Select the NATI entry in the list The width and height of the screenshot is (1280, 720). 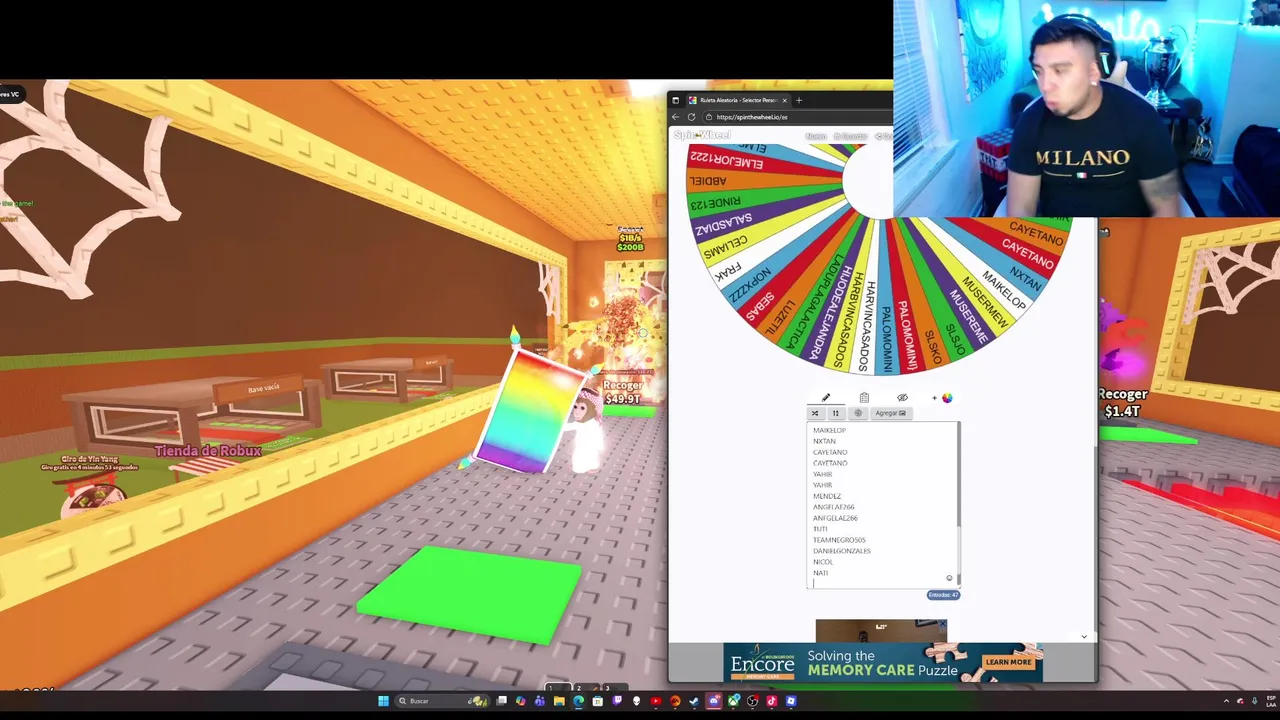point(820,573)
